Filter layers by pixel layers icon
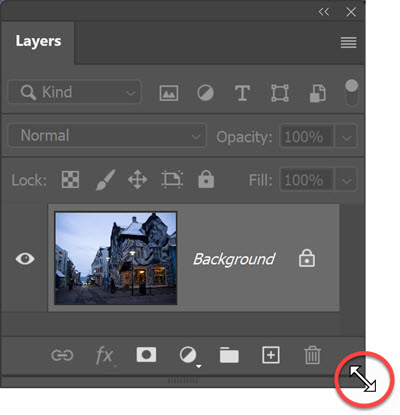400x415 pixels. [169, 93]
